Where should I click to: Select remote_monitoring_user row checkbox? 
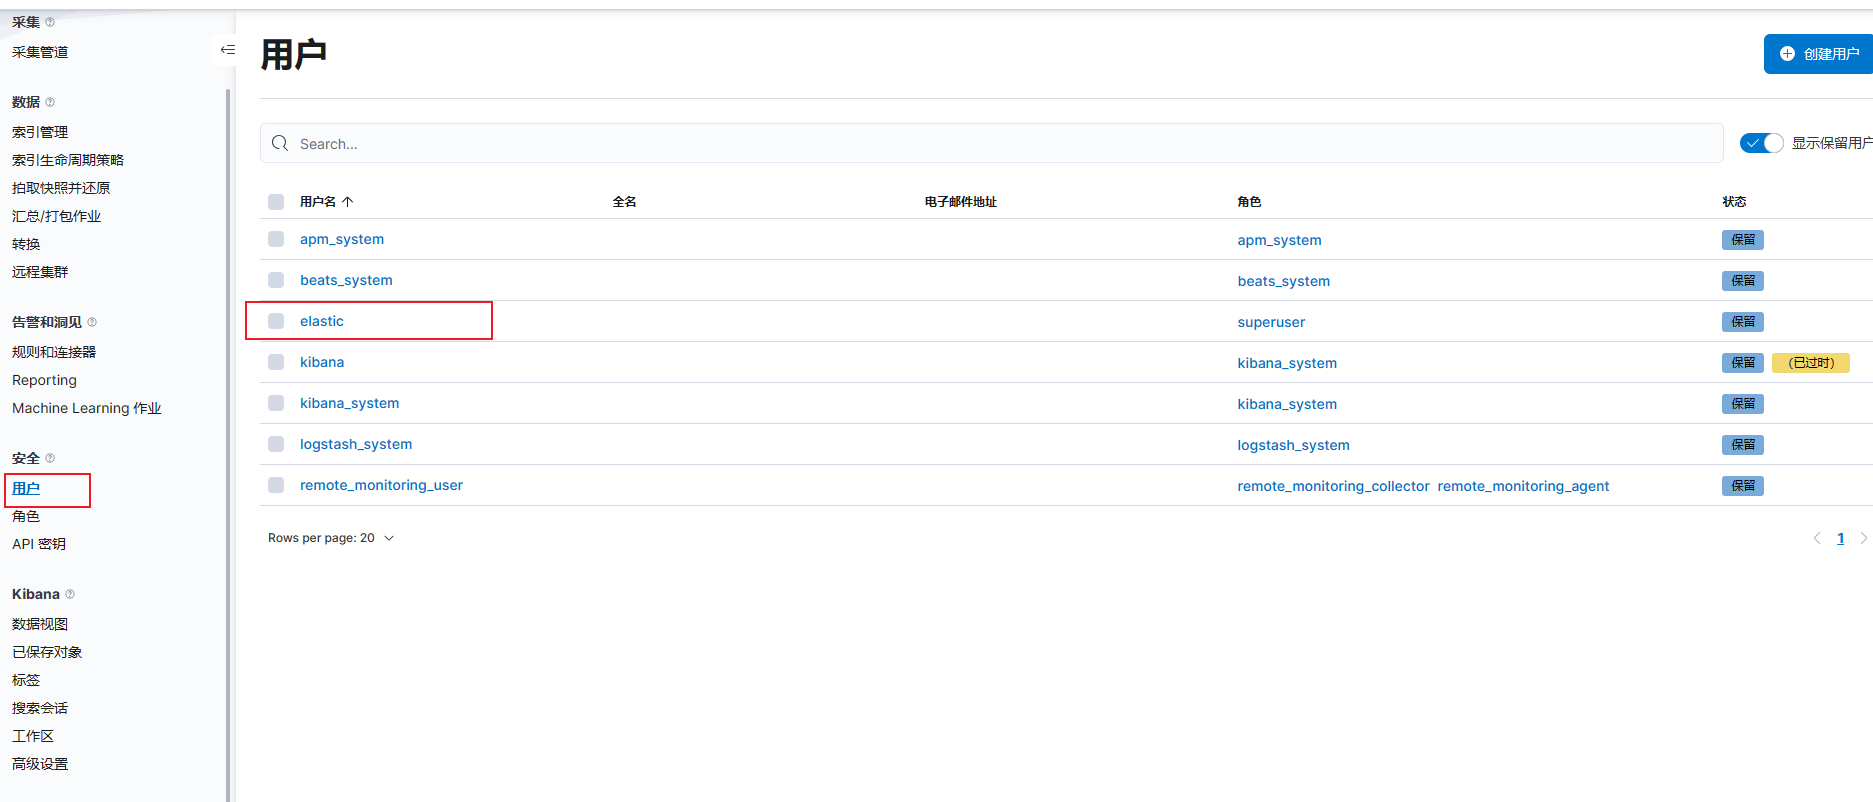click(x=276, y=485)
